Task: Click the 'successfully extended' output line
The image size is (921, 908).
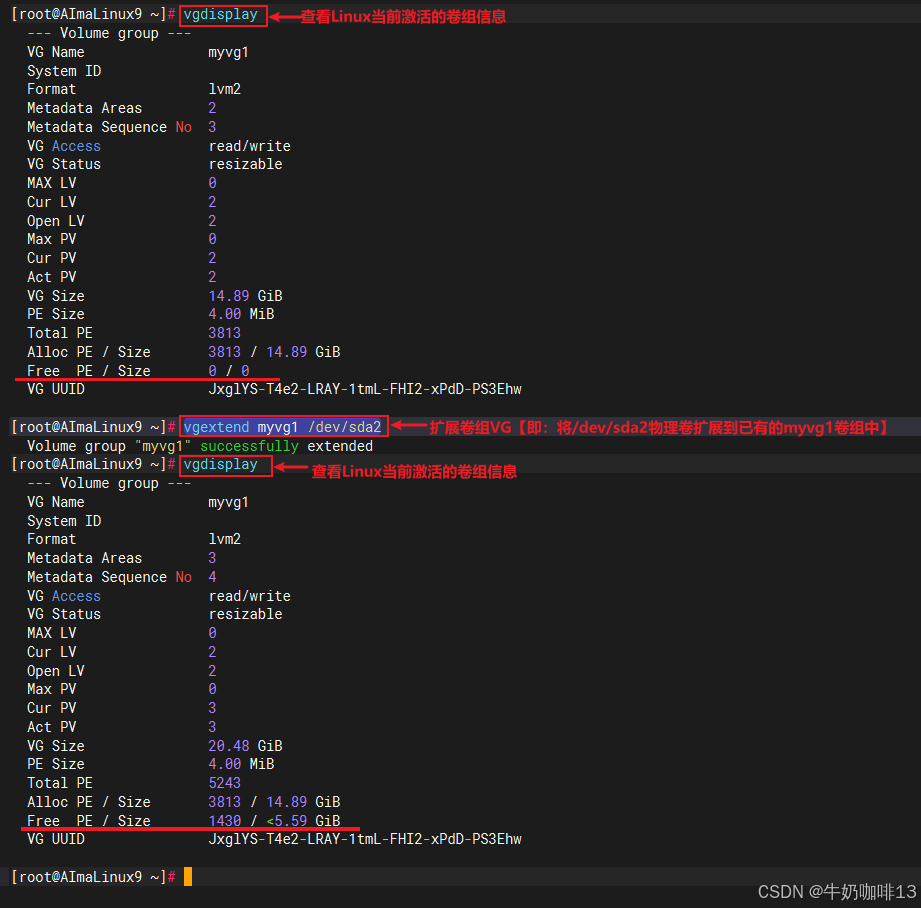Action: pos(200,446)
